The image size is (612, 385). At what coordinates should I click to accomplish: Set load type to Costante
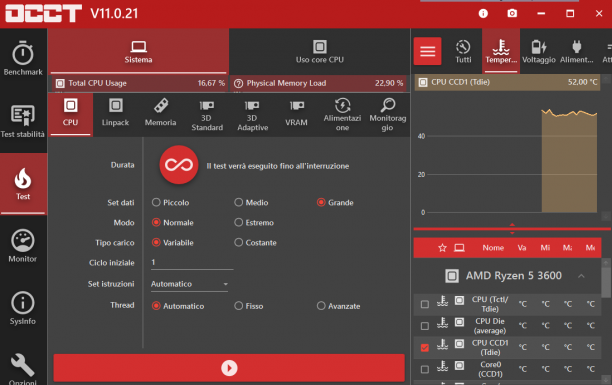(255, 242)
